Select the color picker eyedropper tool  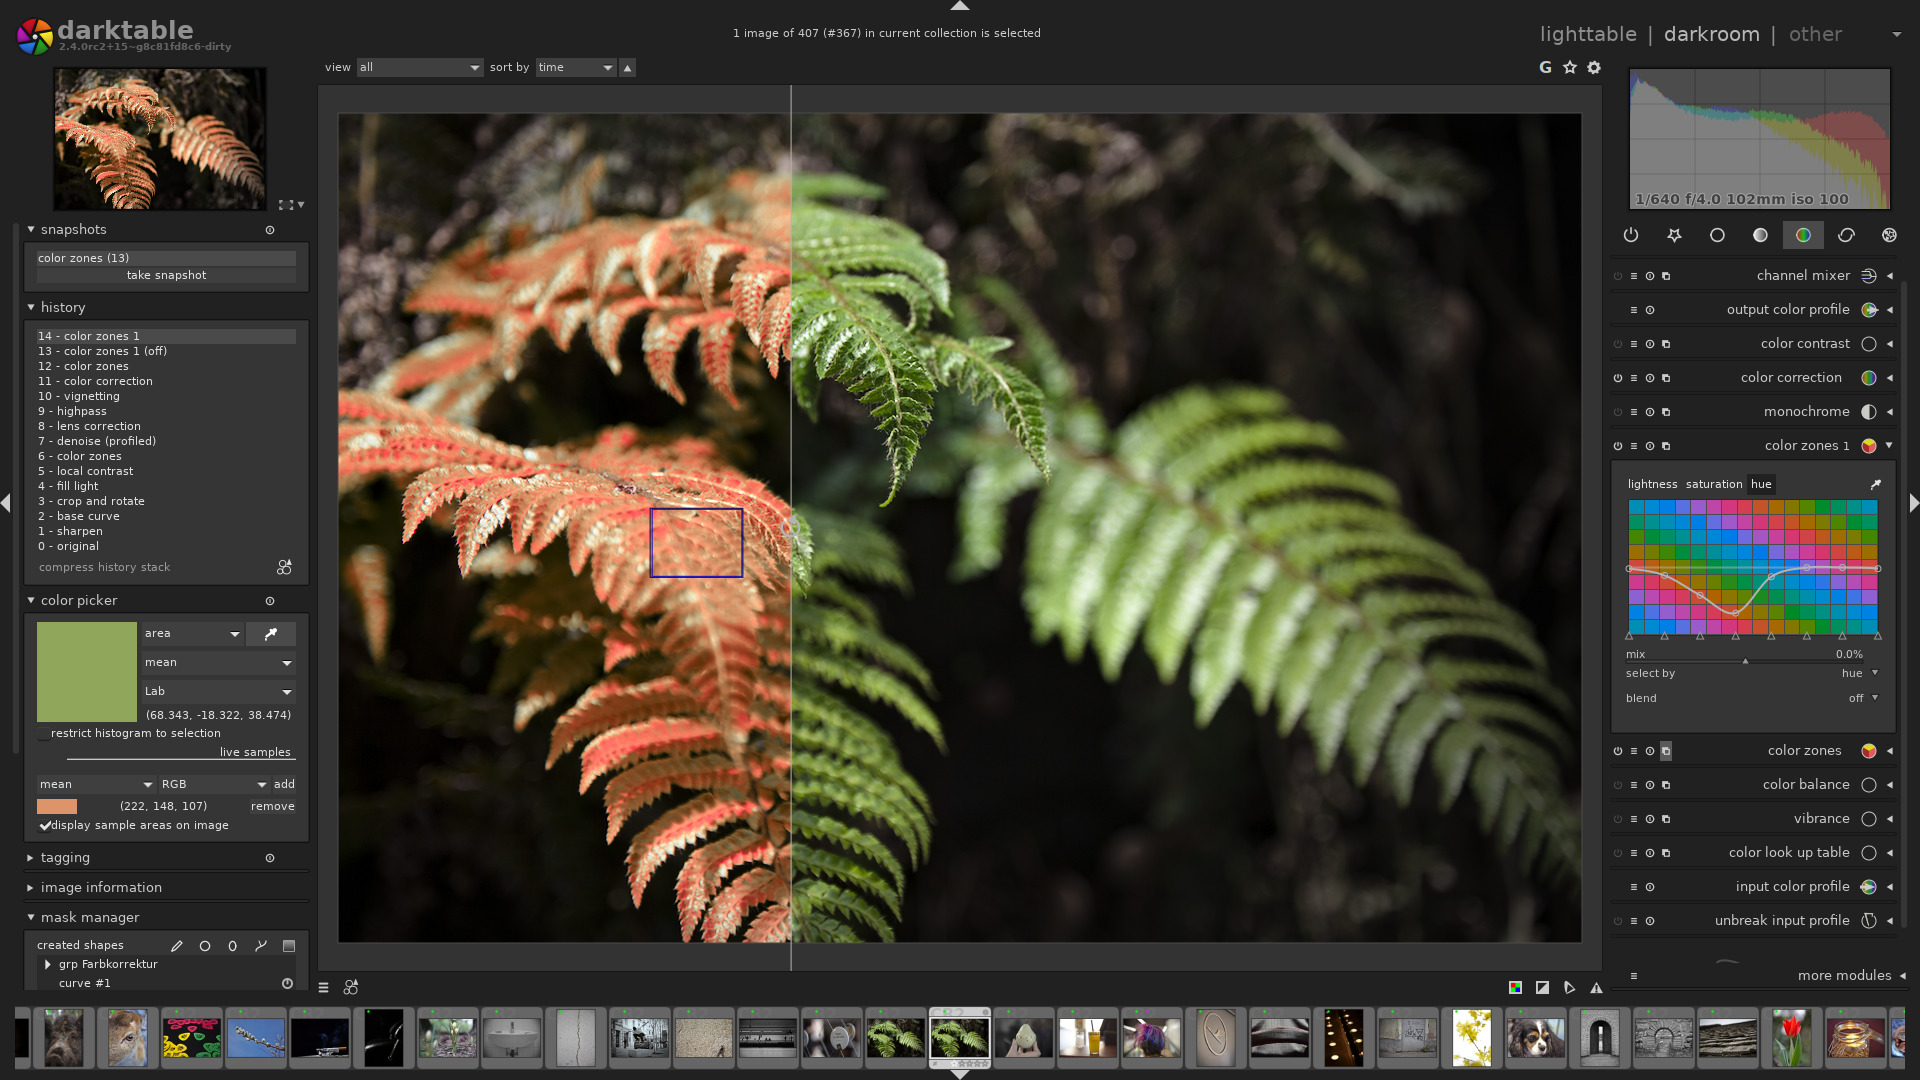(270, 633)
